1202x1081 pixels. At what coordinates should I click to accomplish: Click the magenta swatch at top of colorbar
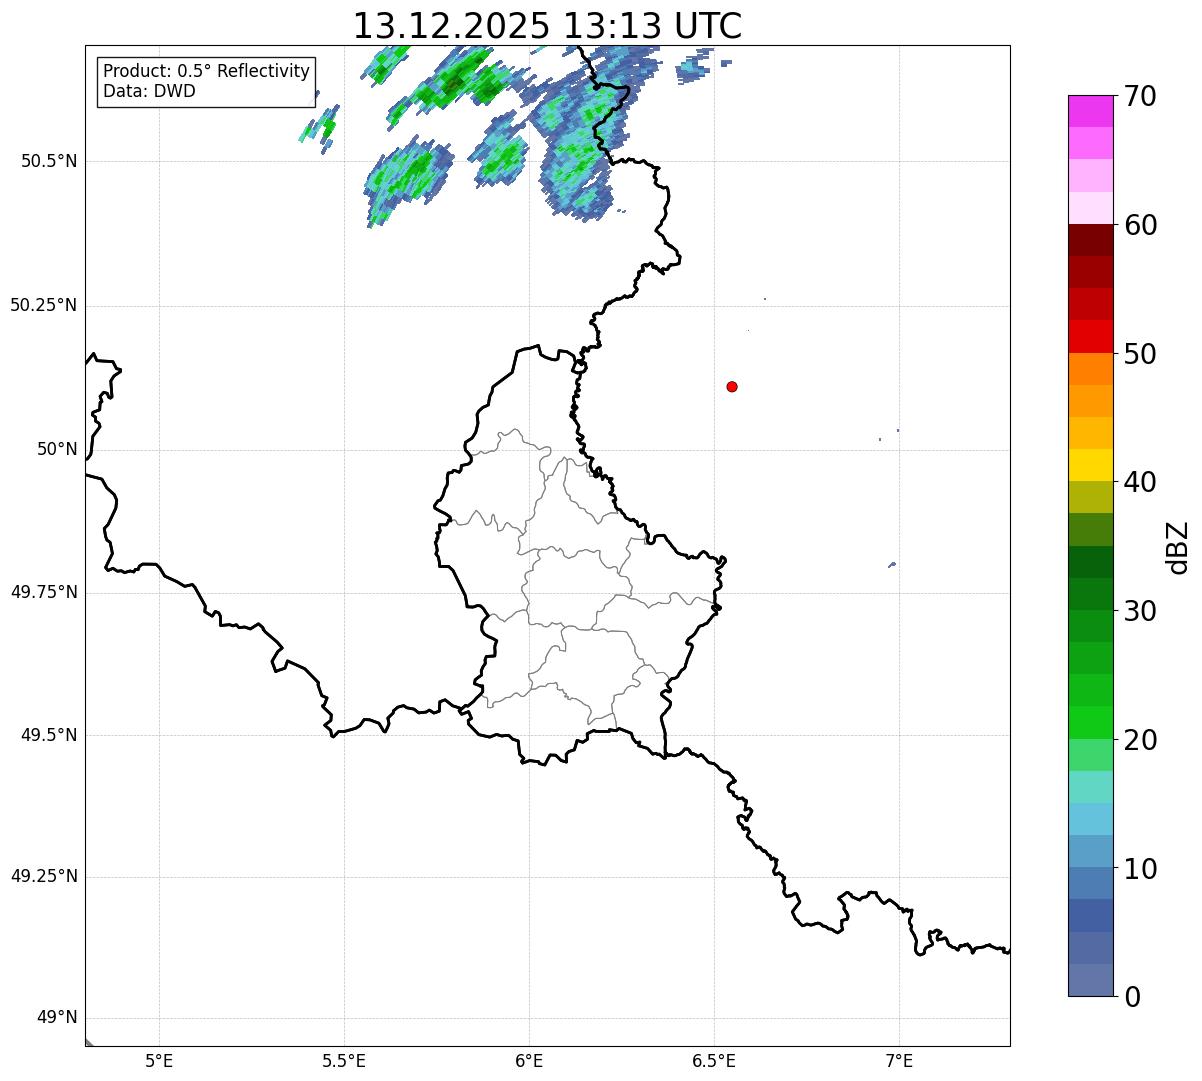point(1090,111)
